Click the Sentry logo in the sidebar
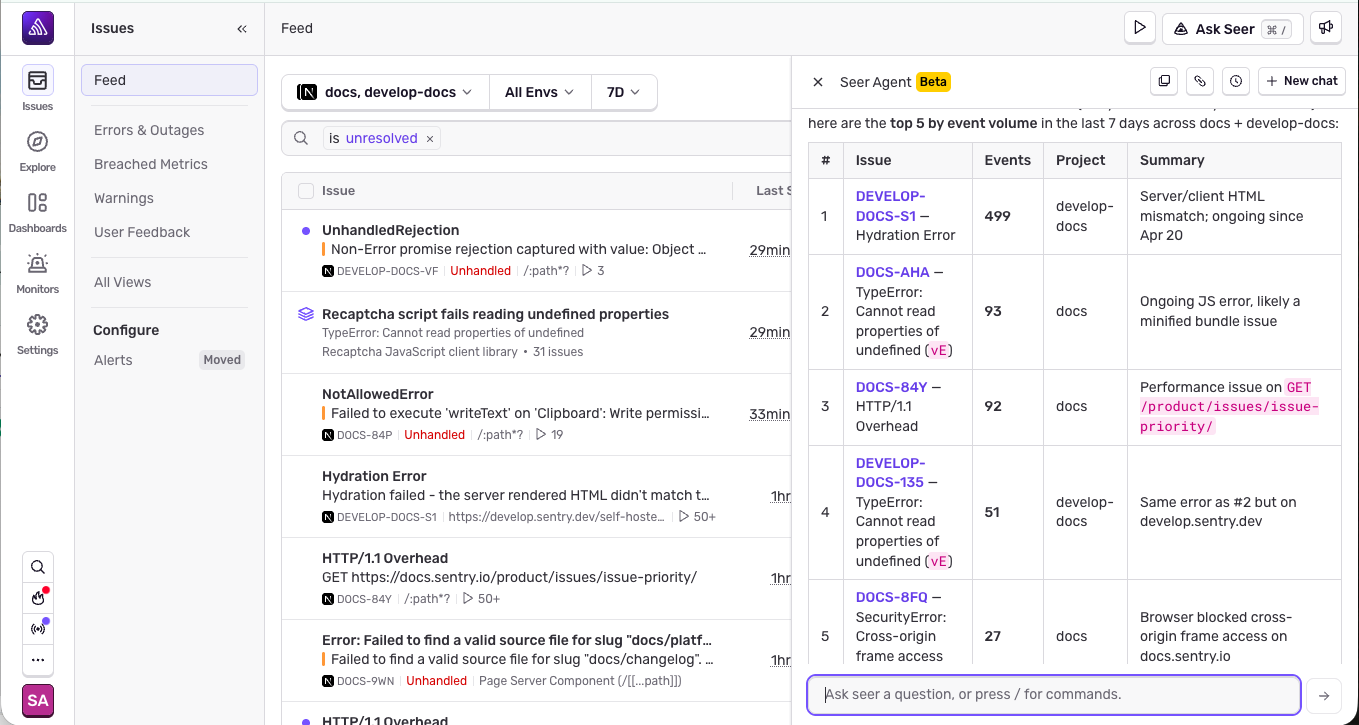 point(38,28)
